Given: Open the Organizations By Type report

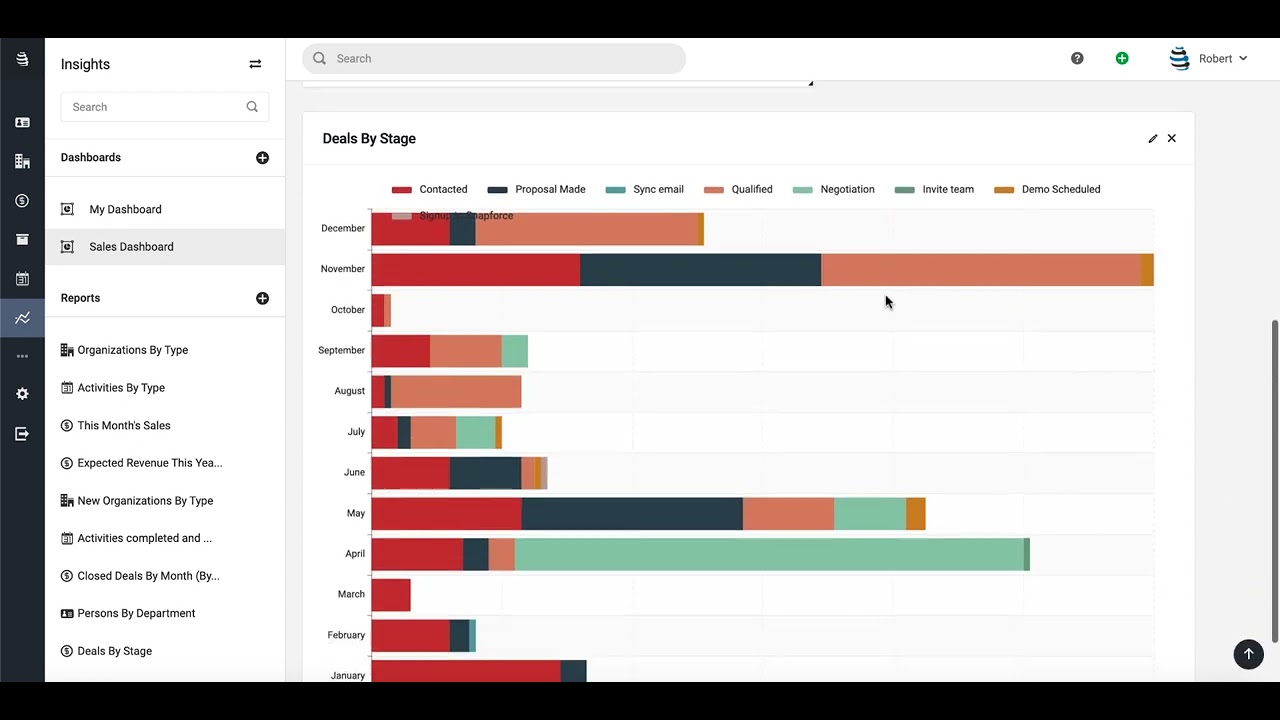Looking at the screenshot, I should click(x=132, y=350).
